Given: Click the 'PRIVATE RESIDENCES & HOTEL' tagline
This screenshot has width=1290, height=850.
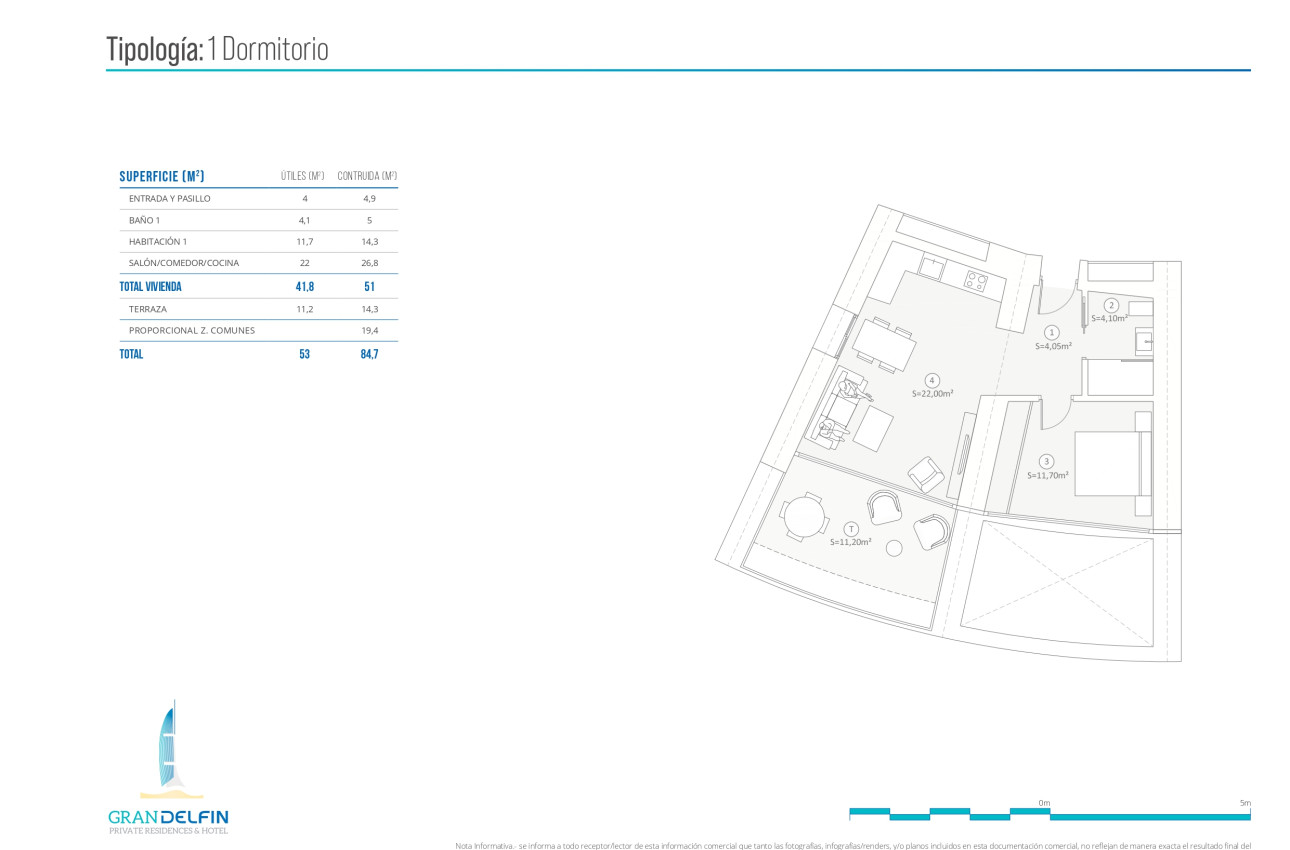Looking at the screenshot, I should tap(168, 831).
